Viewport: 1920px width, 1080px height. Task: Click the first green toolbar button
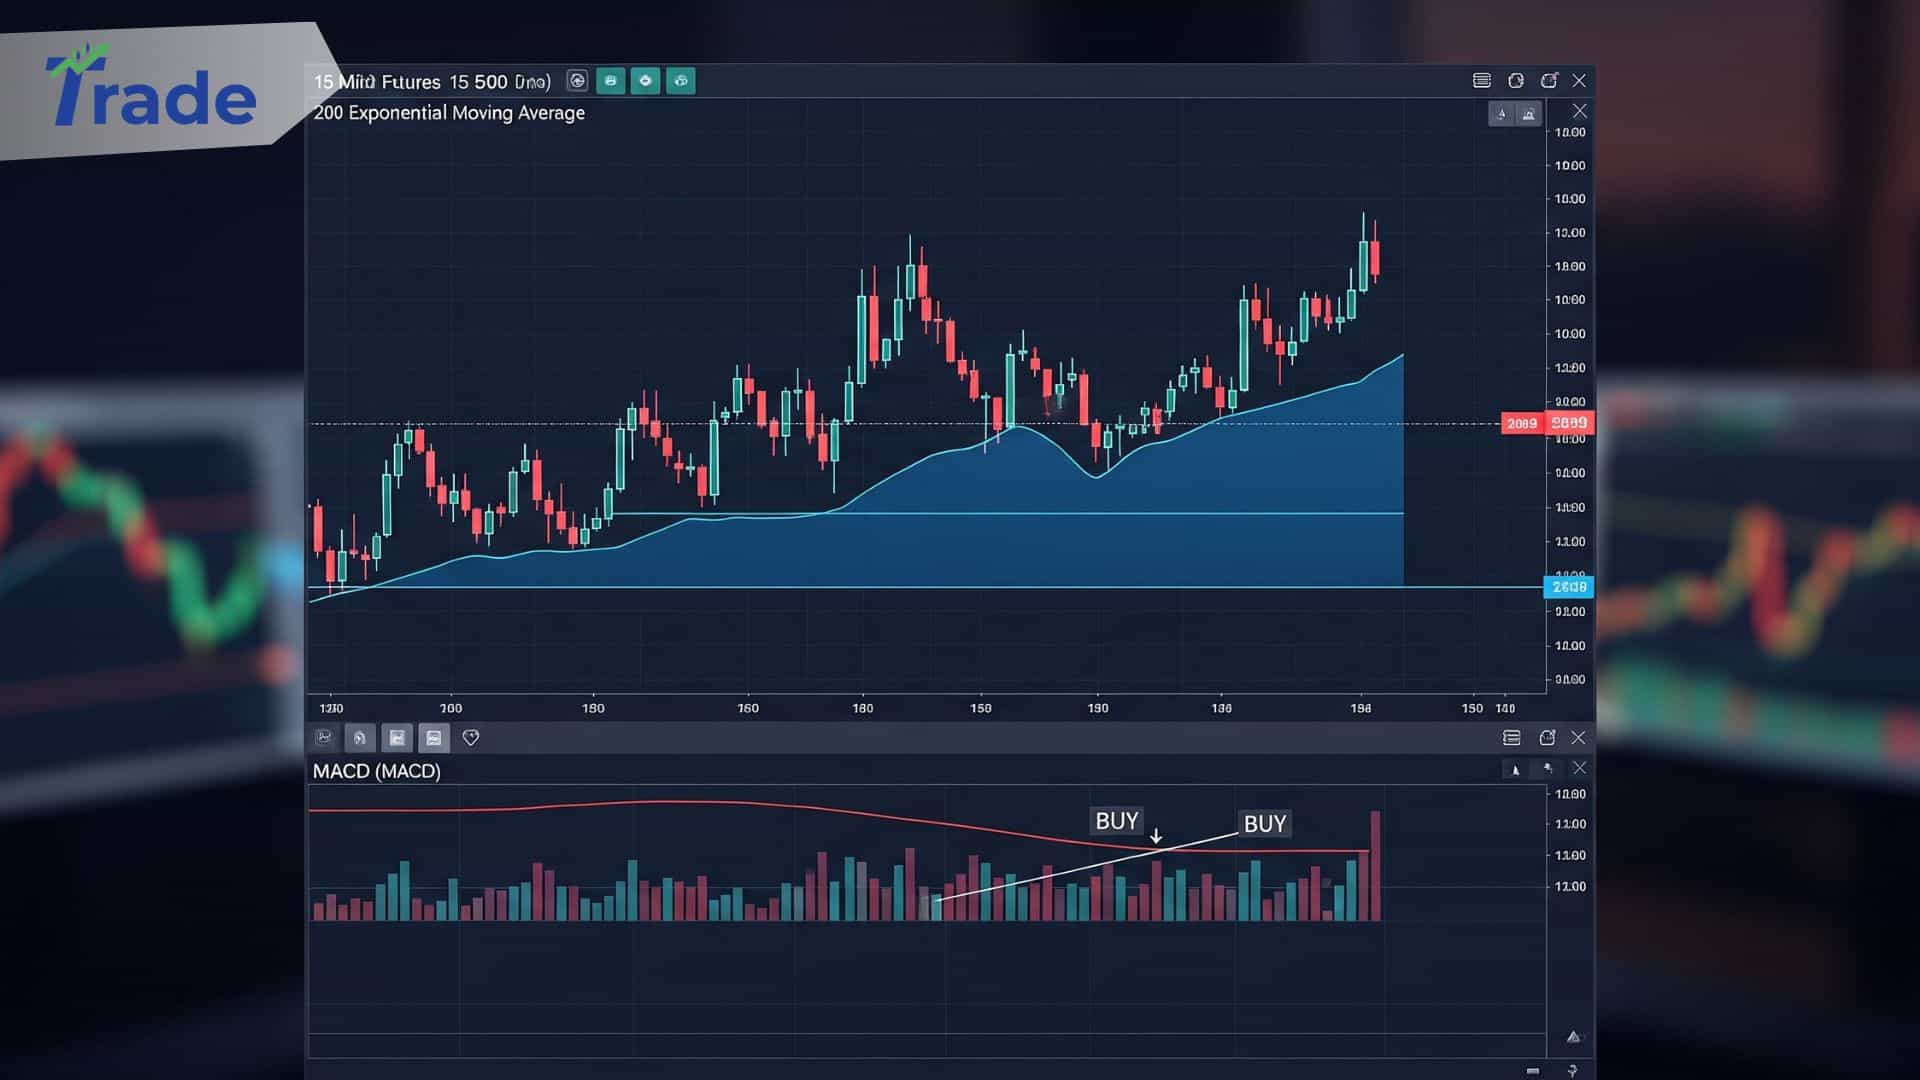[x=610, y=81]
